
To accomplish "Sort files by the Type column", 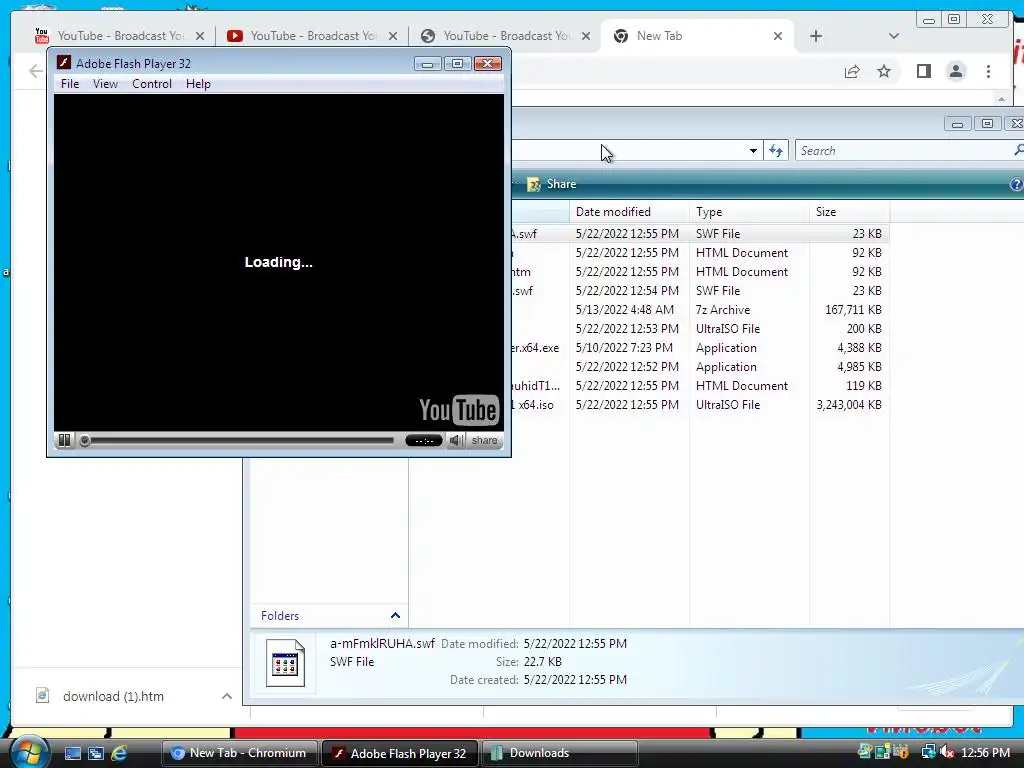I will [749, 212].
